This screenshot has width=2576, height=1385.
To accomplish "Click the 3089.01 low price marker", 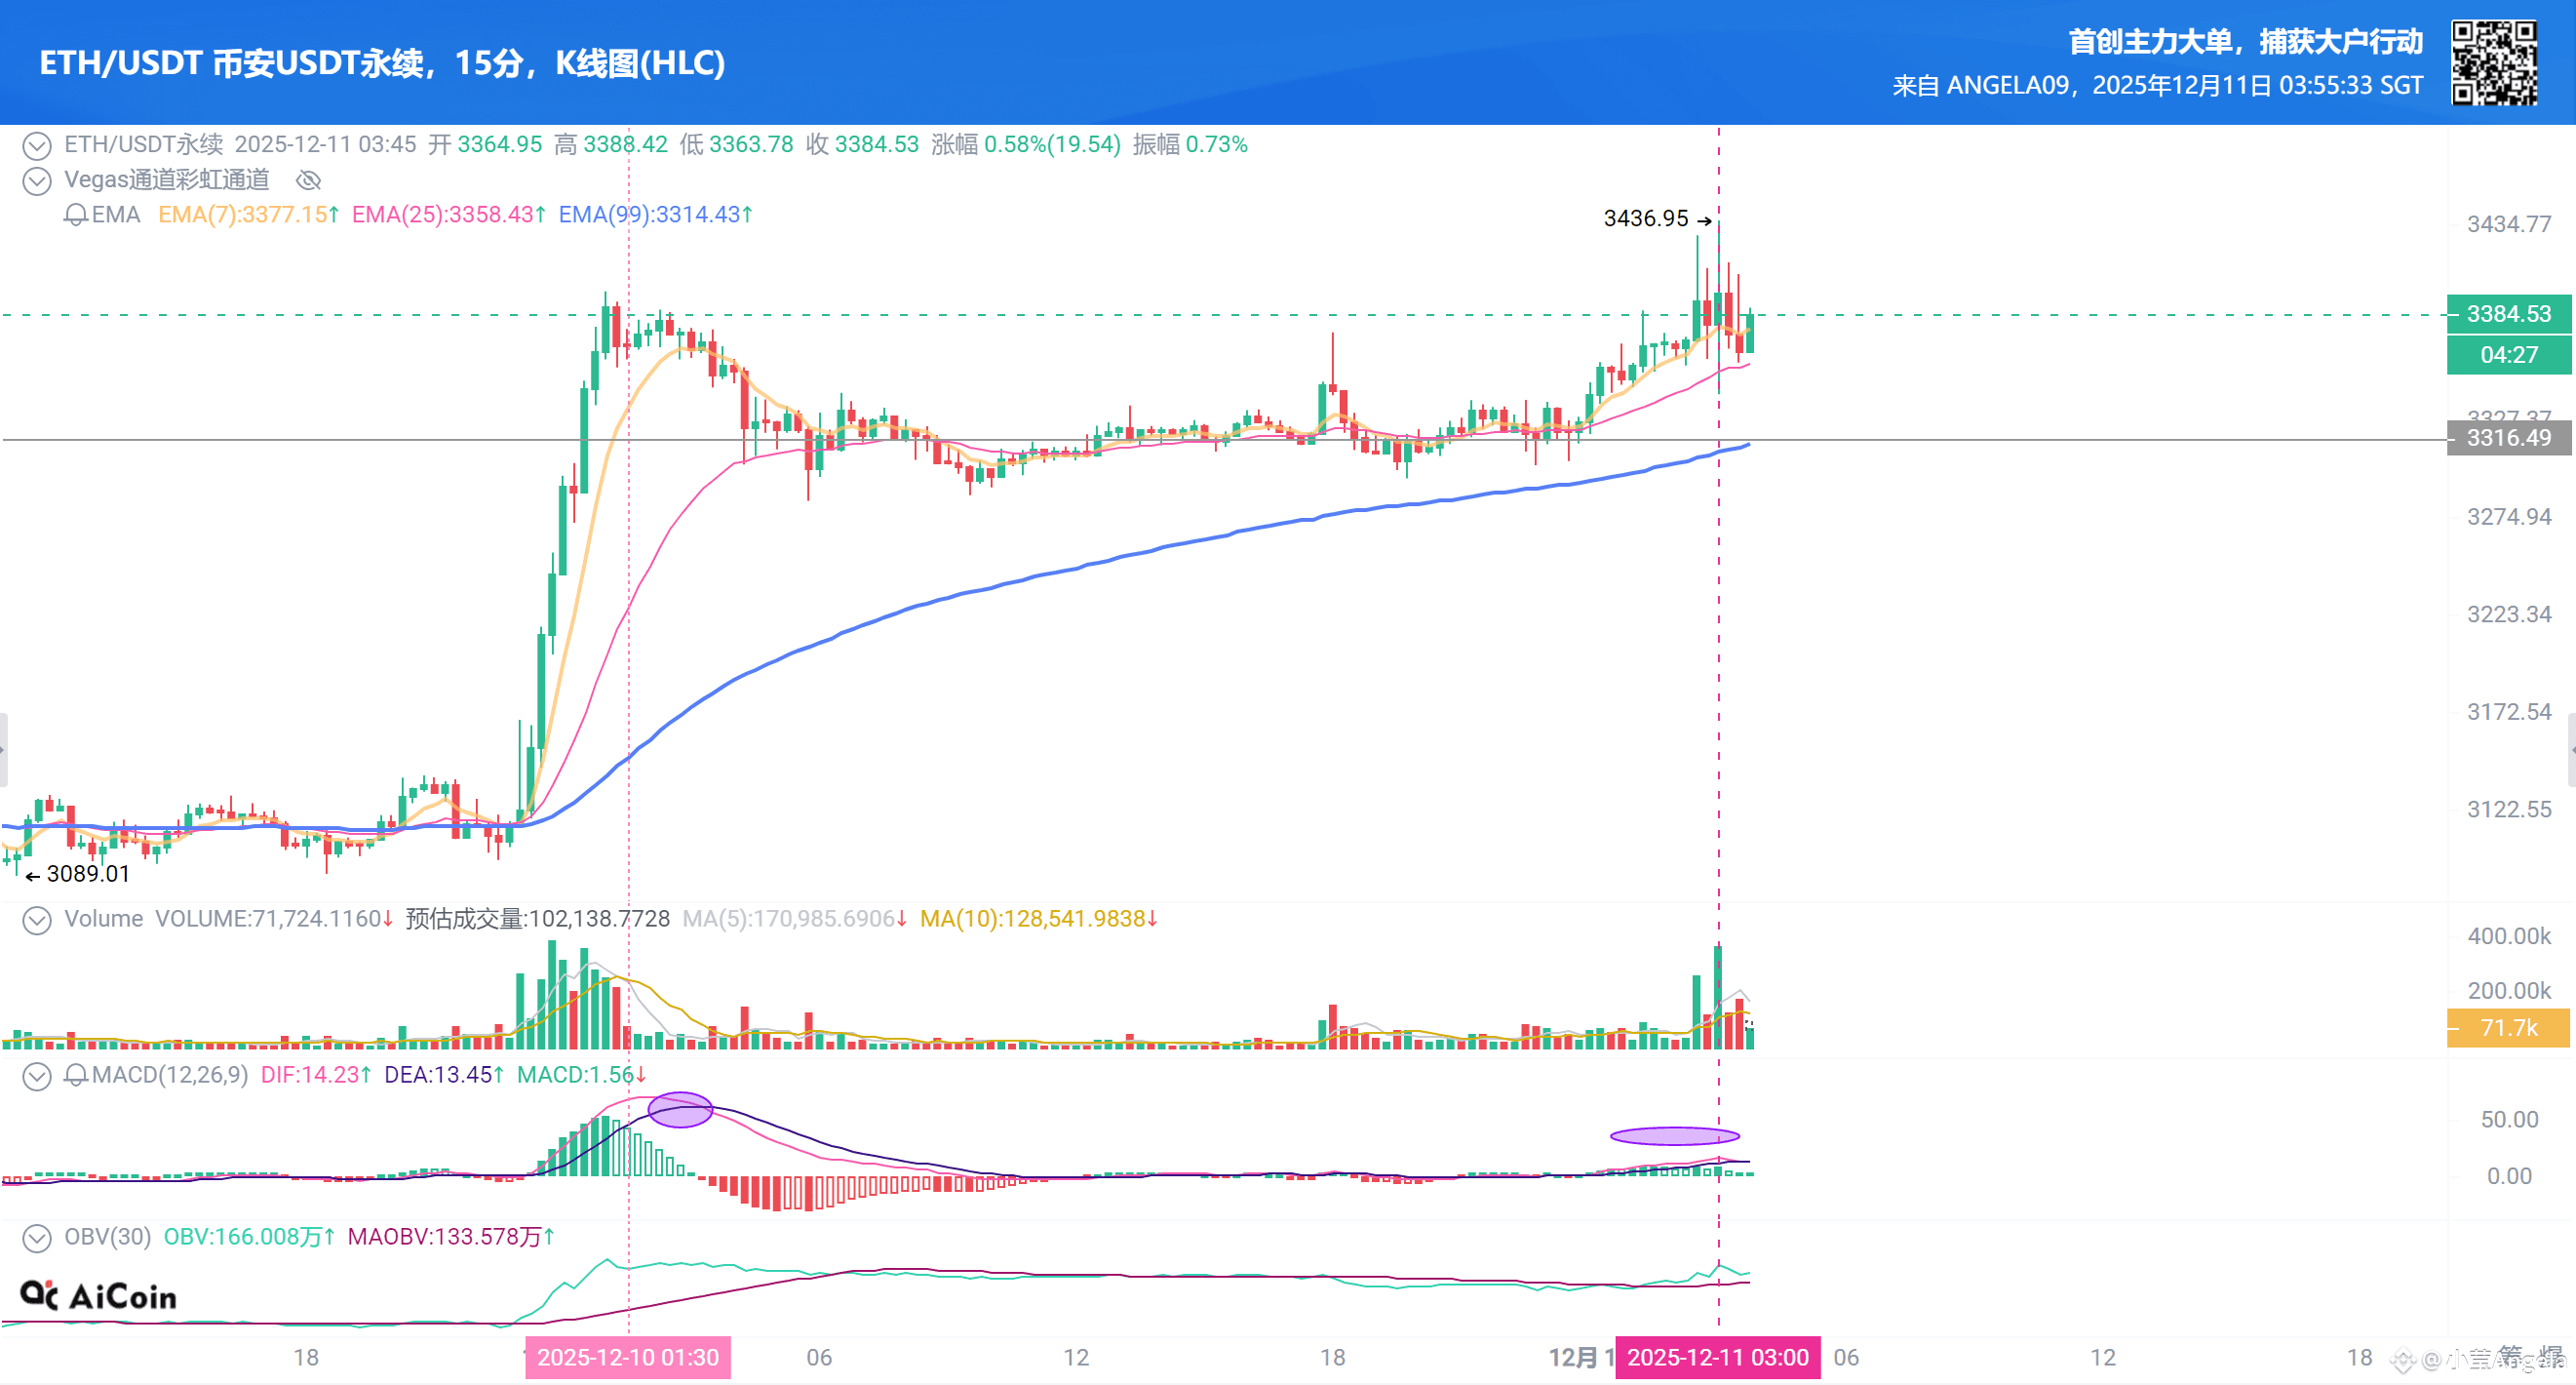I will tap(87, 874).
